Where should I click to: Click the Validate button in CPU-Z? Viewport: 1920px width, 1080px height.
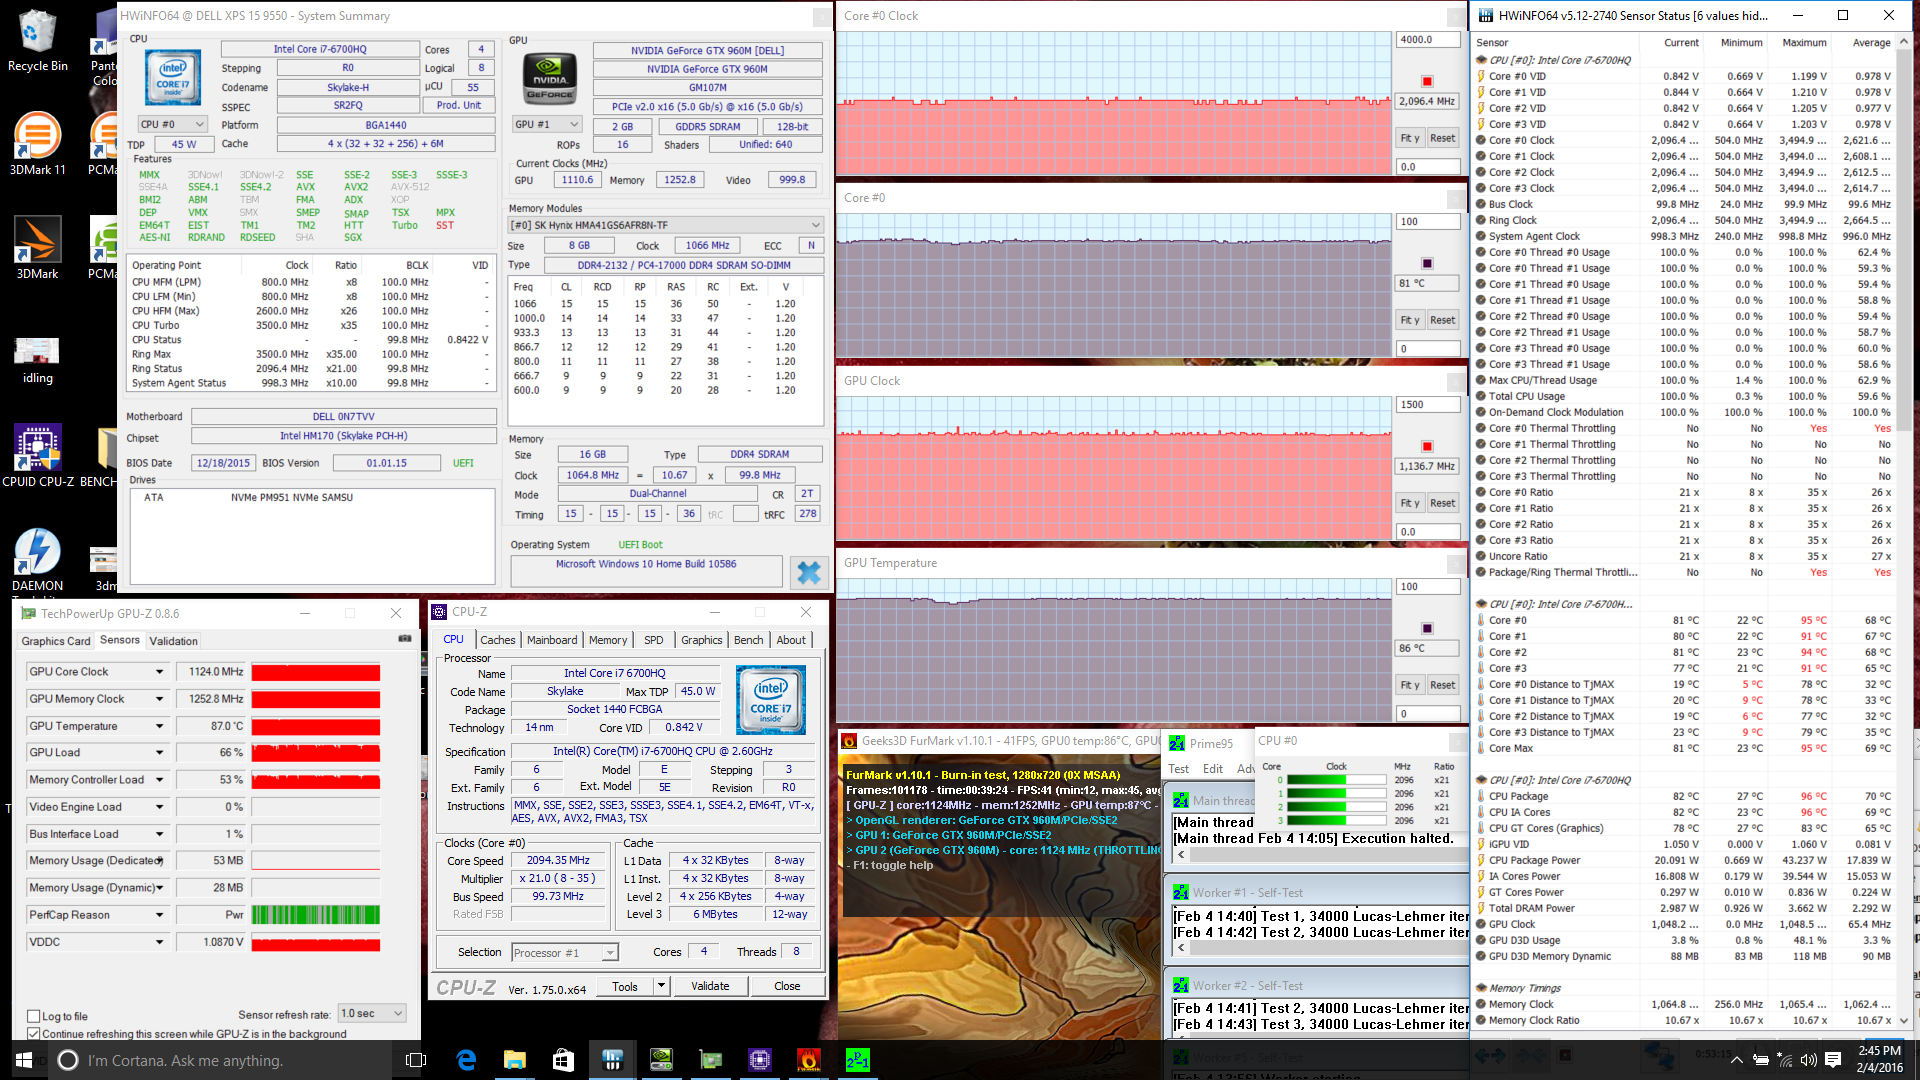tap(710, 986)
